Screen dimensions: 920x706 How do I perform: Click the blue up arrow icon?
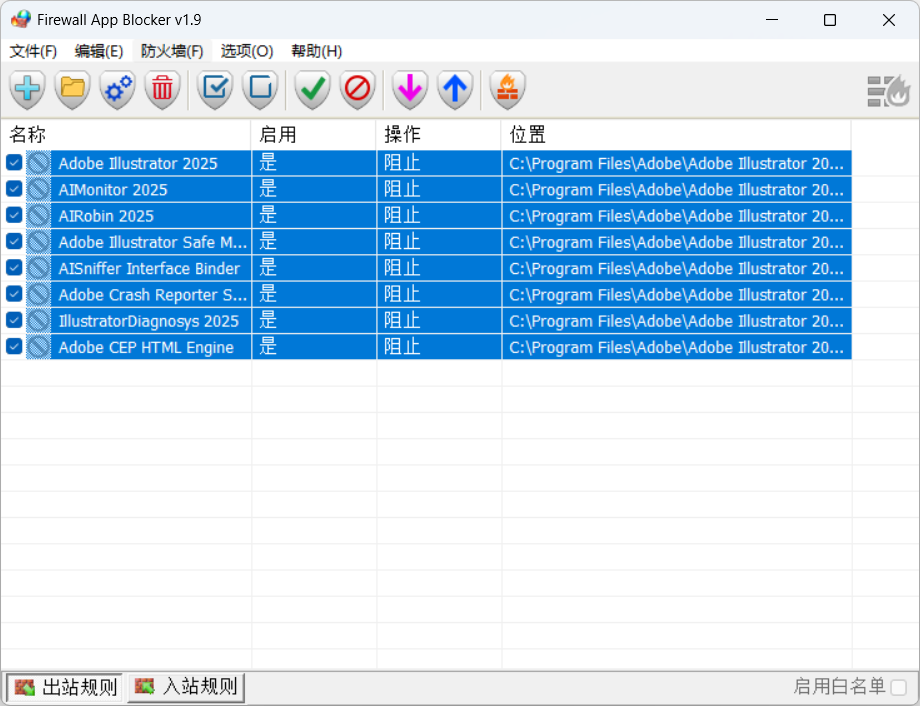click(455, 90)
